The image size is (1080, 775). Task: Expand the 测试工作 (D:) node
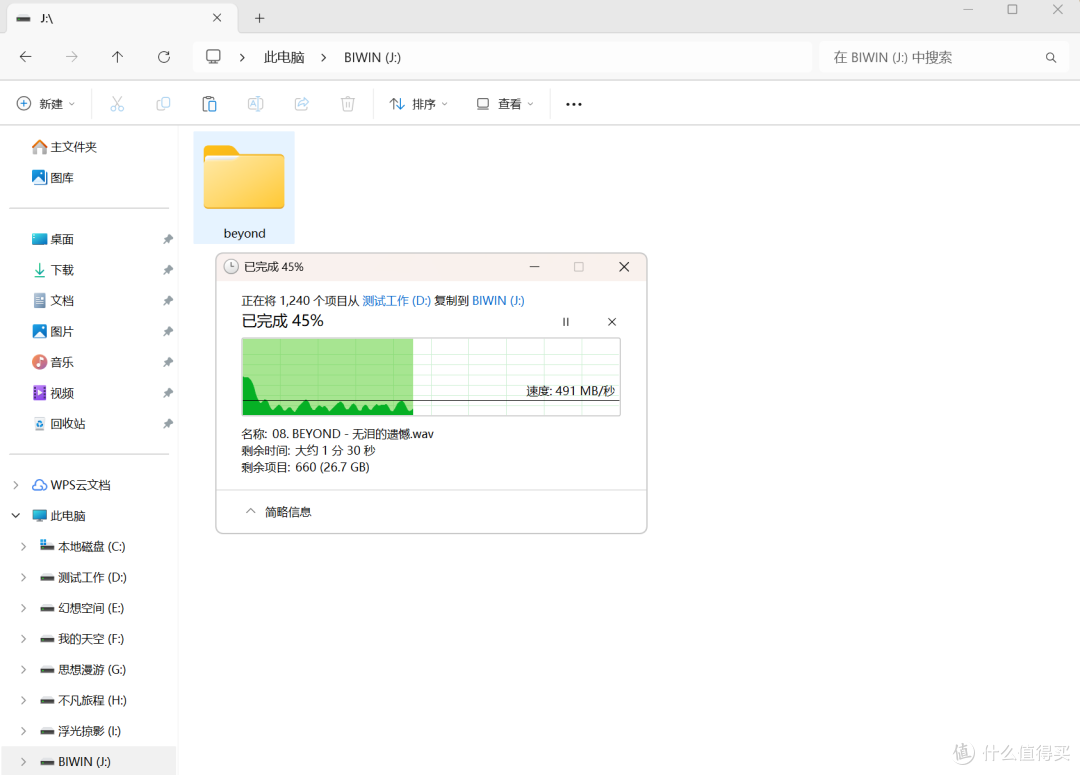[23, 577]
